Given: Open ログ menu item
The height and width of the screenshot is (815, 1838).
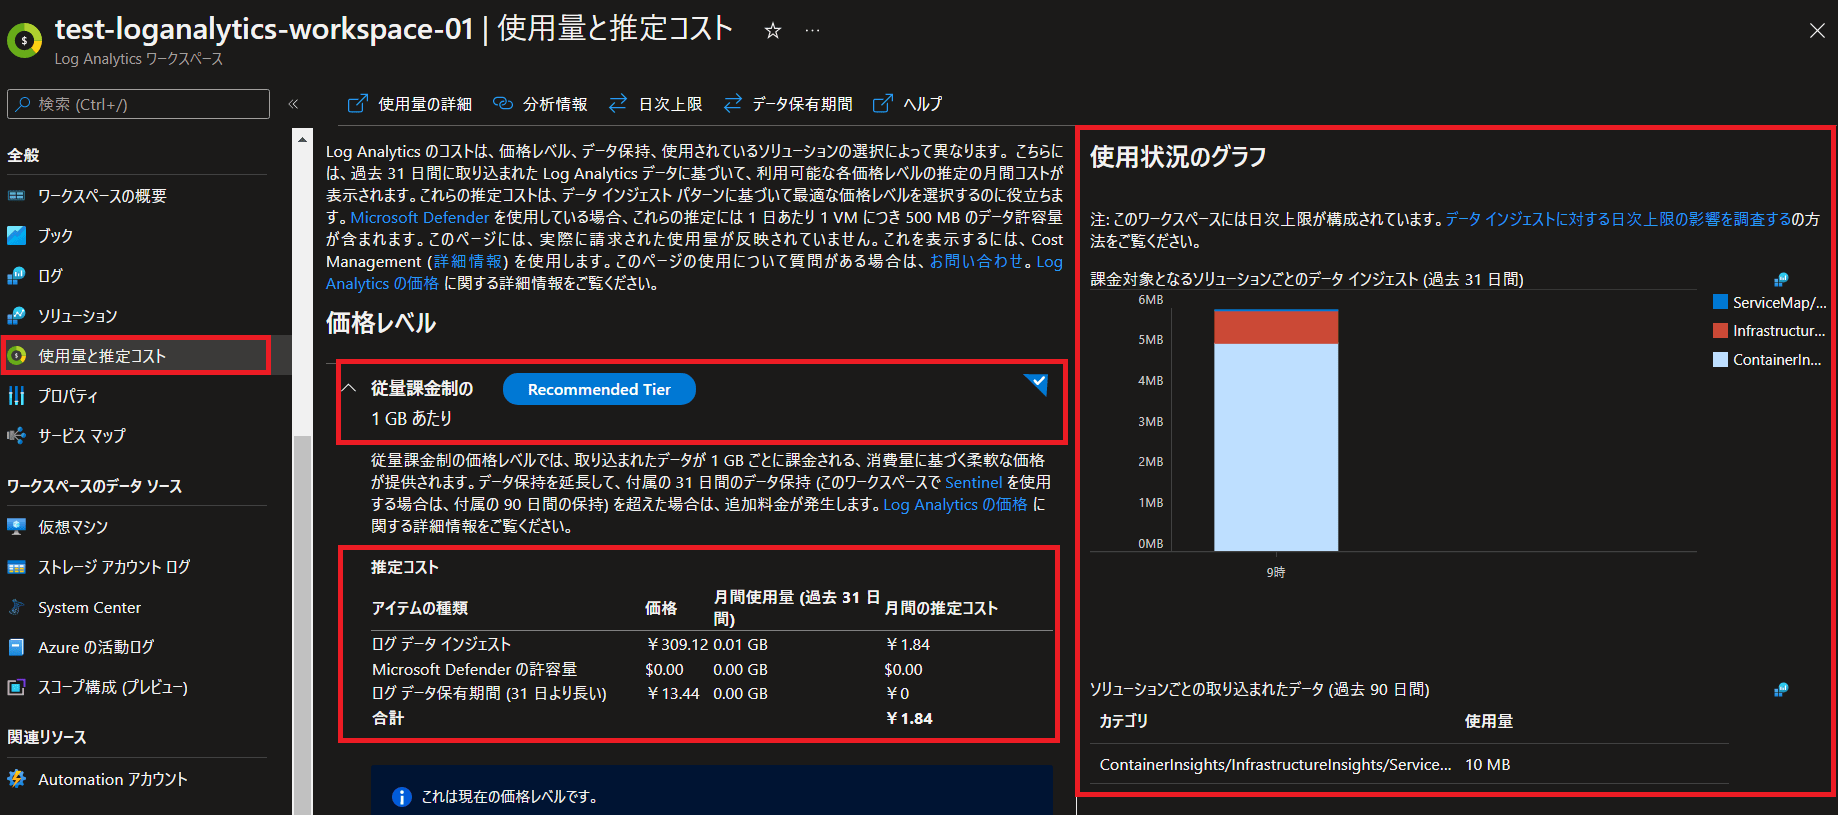Looking at the screenshot, I should pyautogui.click(x=50, y=276).
